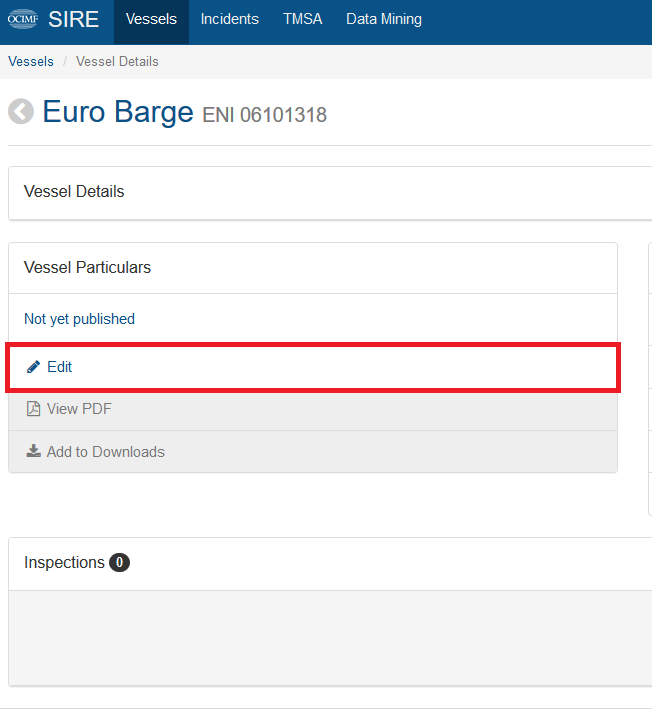Click the Vessel Particulars panel heading
The height and width of the screenshot is (727, 652).
point(87,268)
